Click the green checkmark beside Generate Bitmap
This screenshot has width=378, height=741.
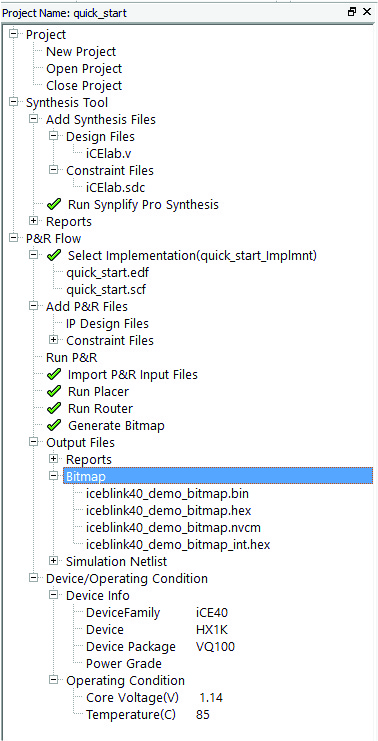tap(54, 425)
